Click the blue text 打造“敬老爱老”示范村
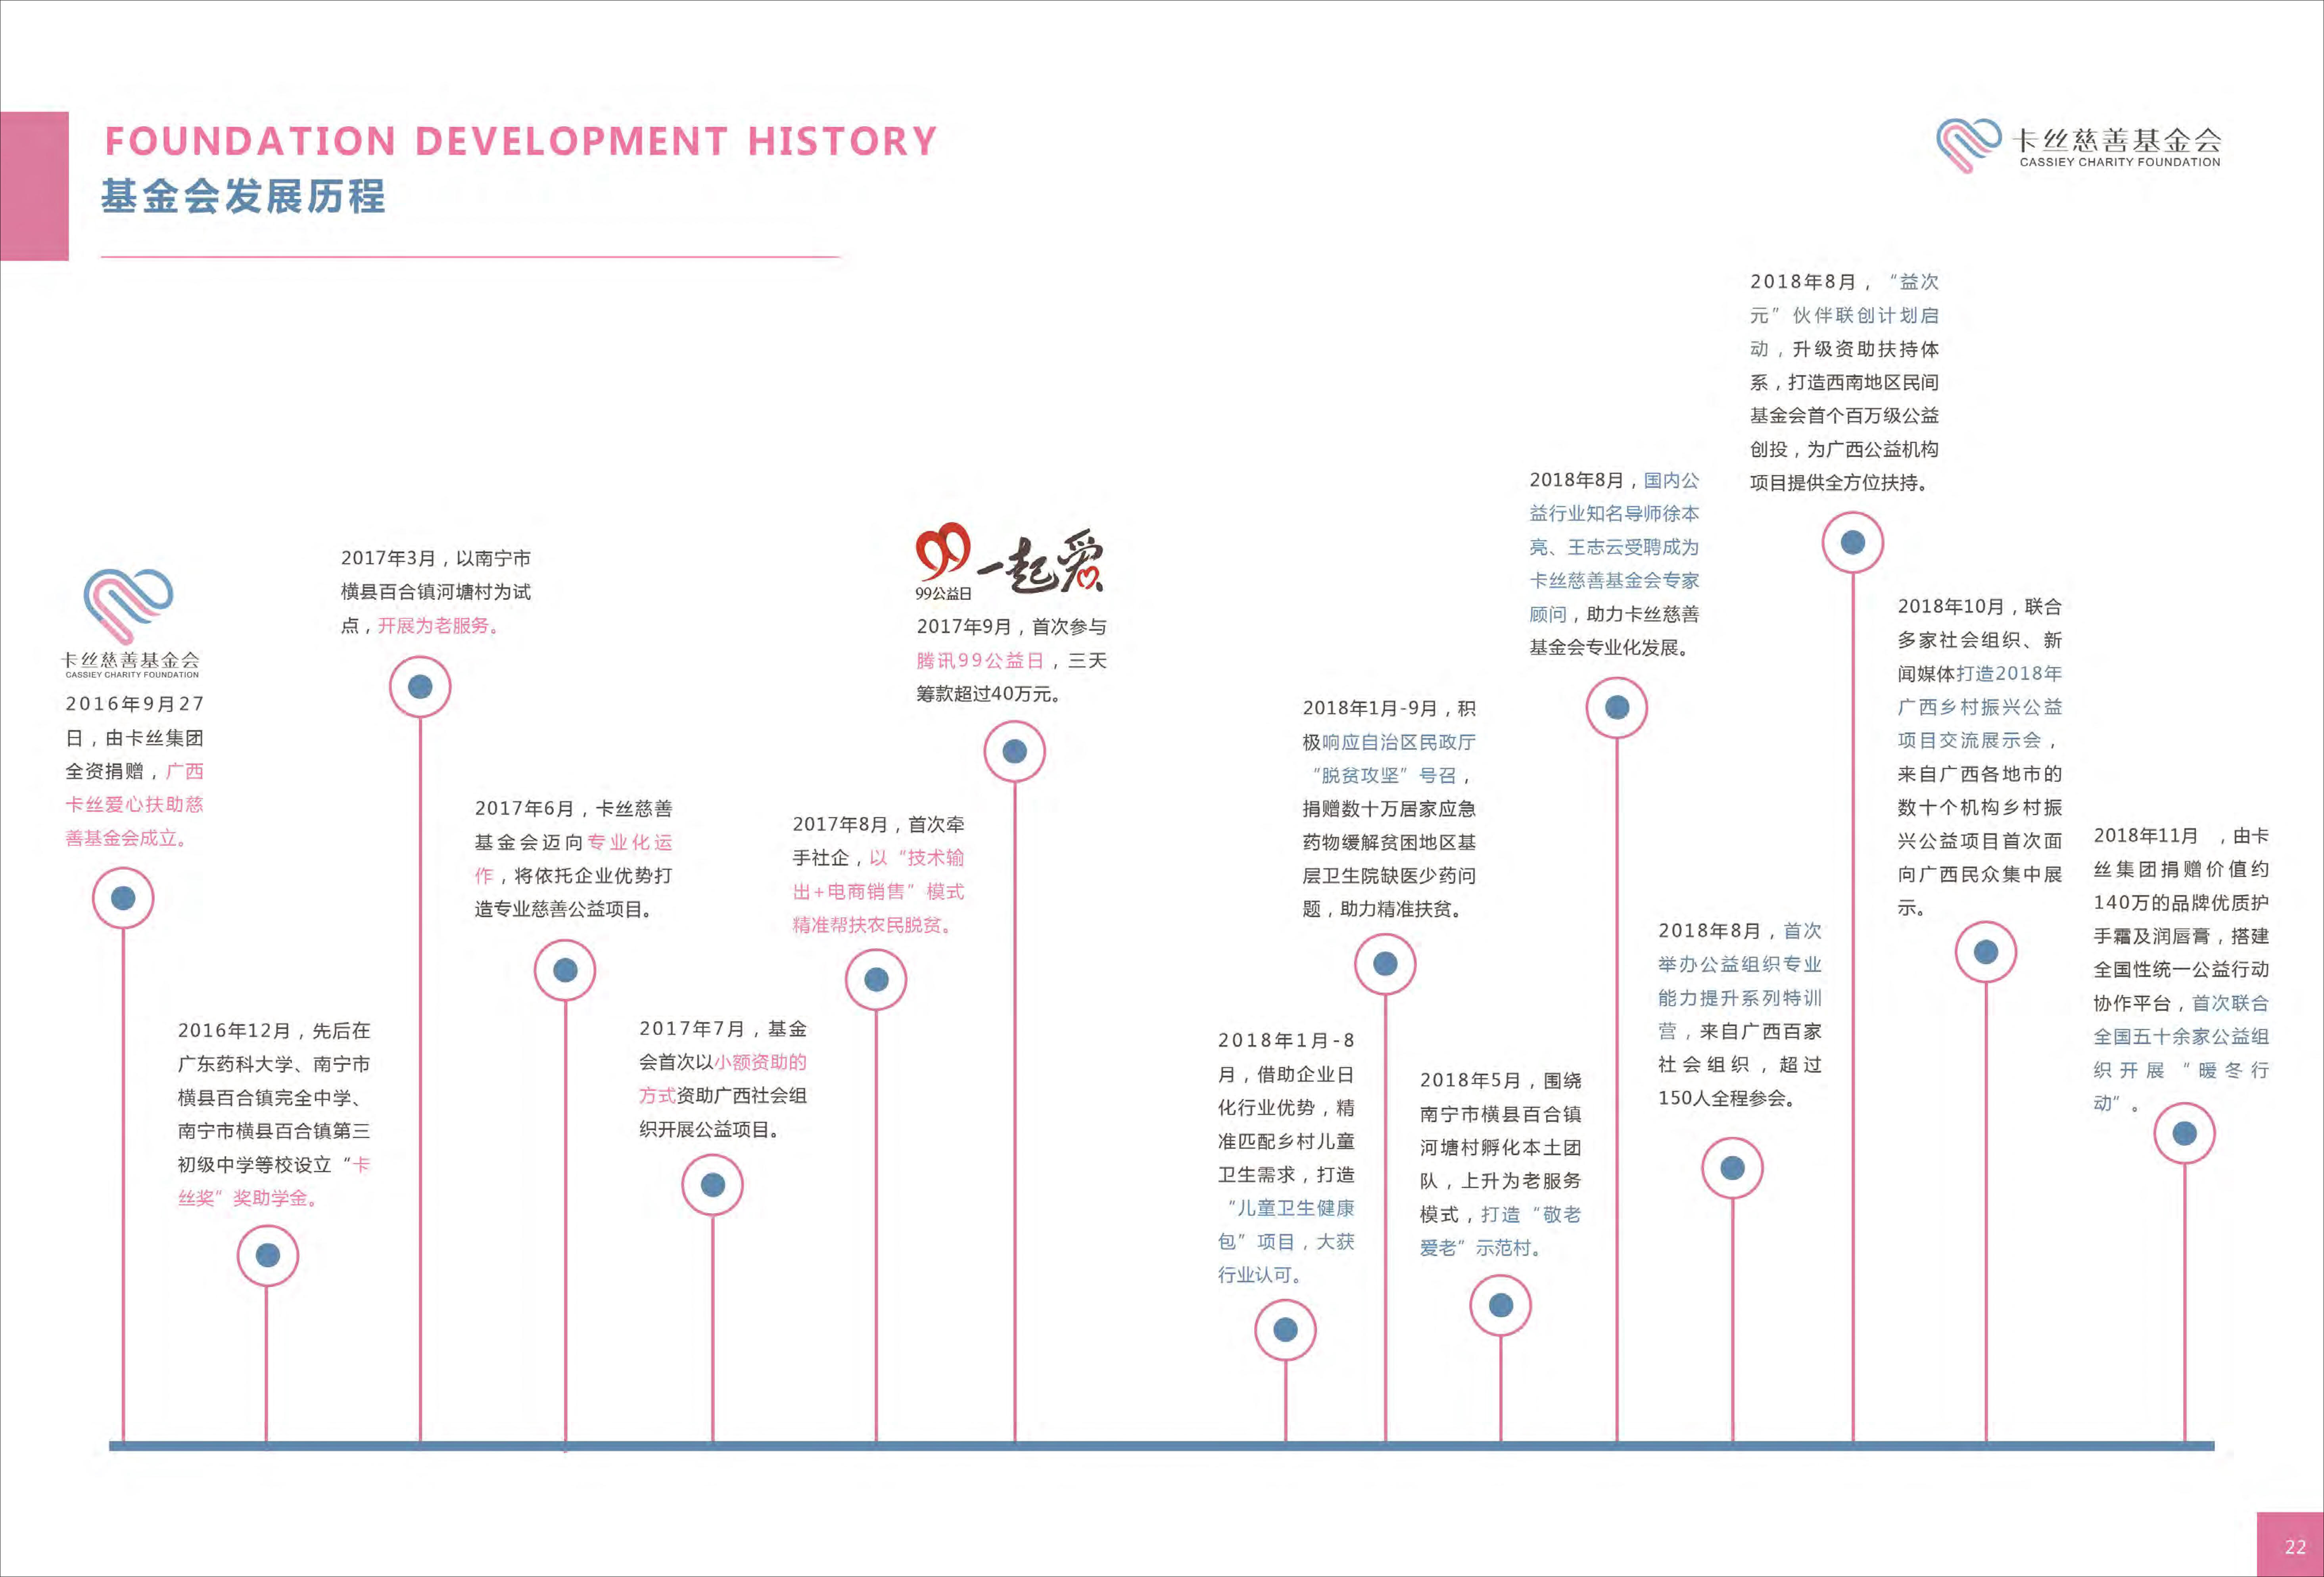The width and height of the screenshot is (2324, 1577). [1500, 1231]
